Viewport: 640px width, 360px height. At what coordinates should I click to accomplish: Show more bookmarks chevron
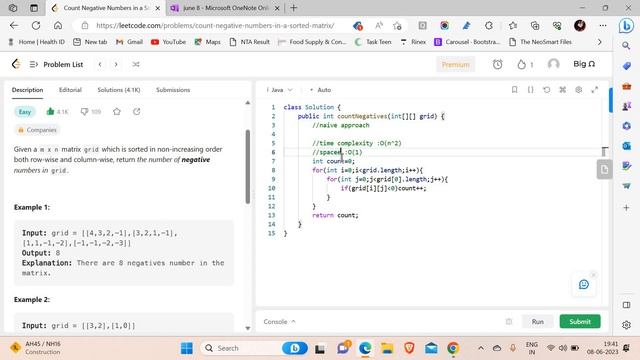coord(599,42)
